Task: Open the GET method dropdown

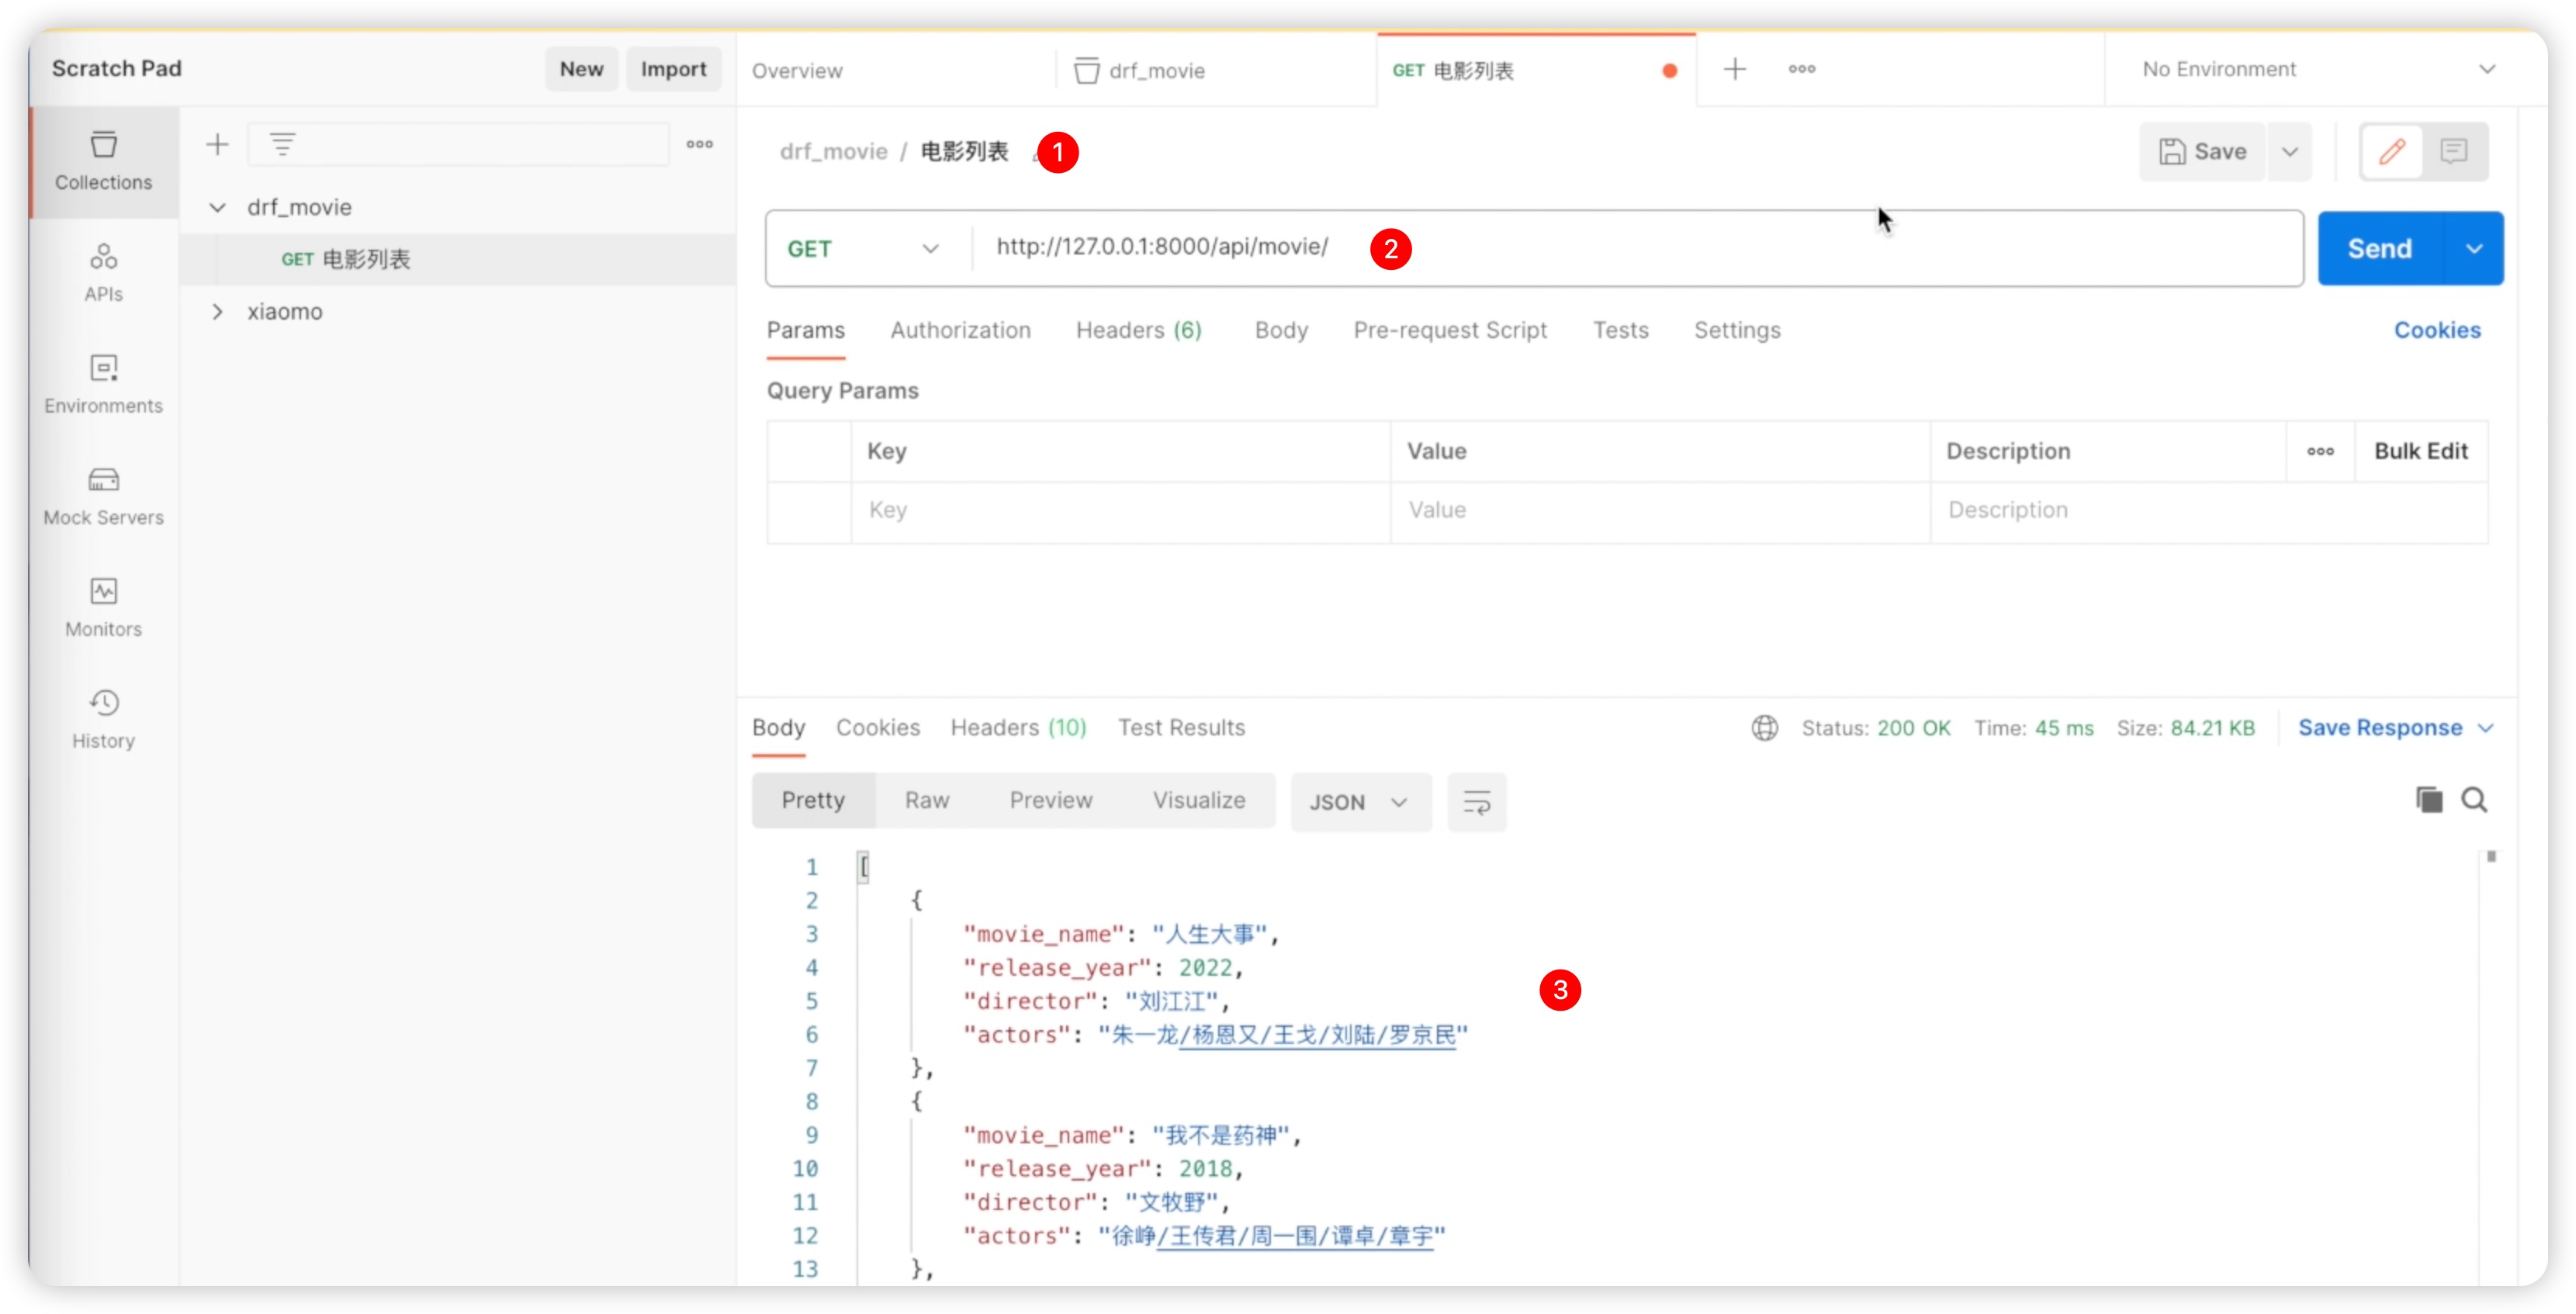Action: [864, 249]
